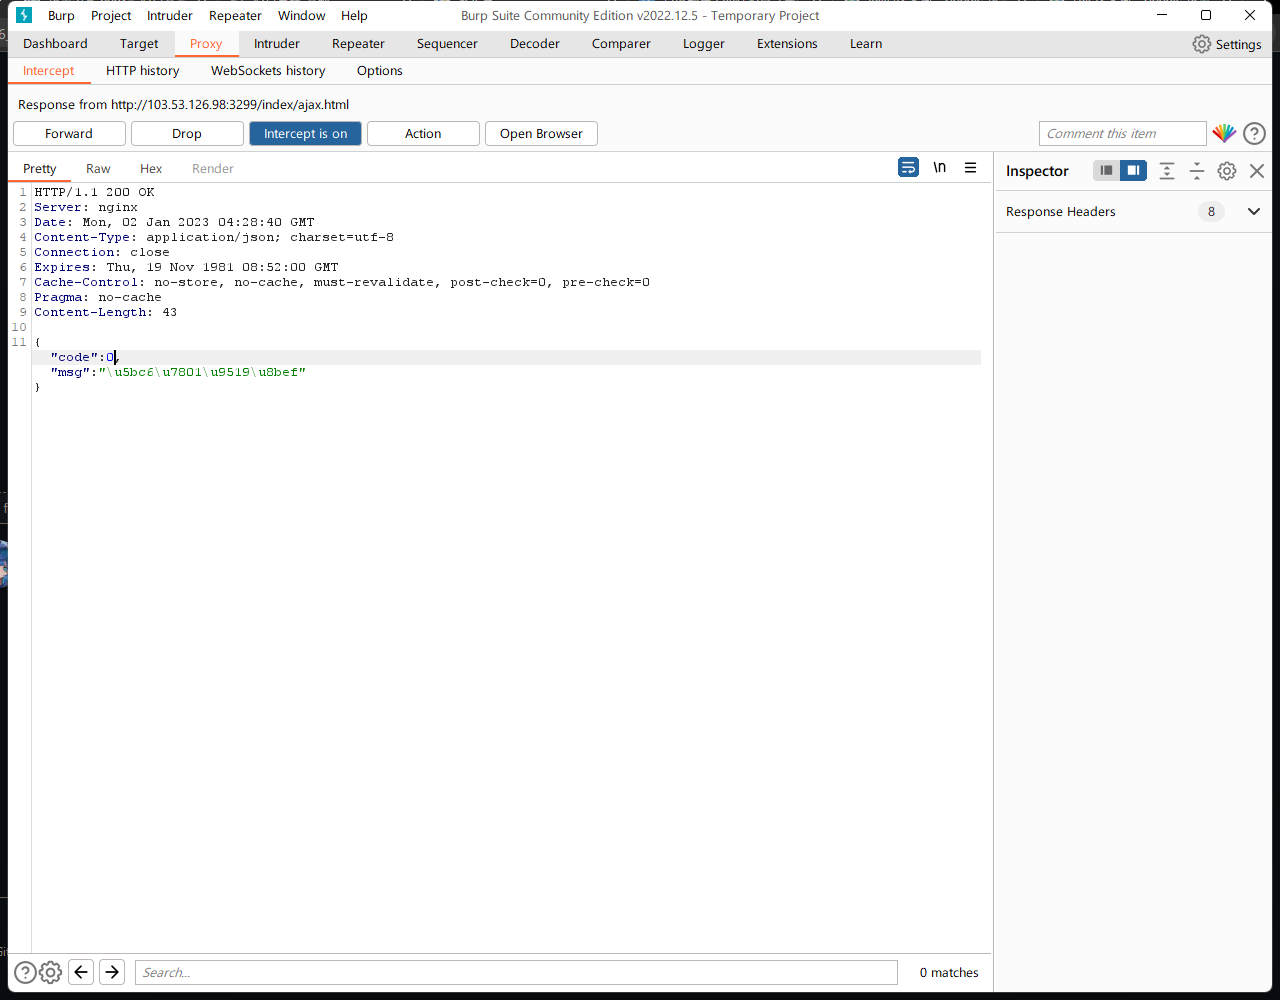Open the Logger tab
Screen dimensions: 1280x1000
click(704, 44)
